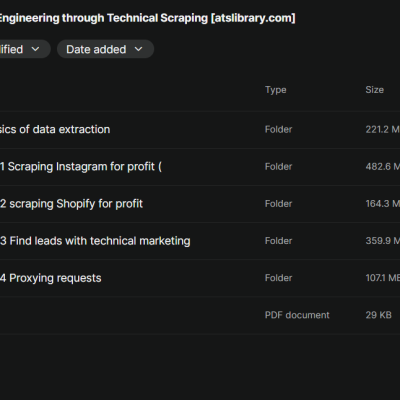Select the PDF document type cell

[x=297, y=315]
